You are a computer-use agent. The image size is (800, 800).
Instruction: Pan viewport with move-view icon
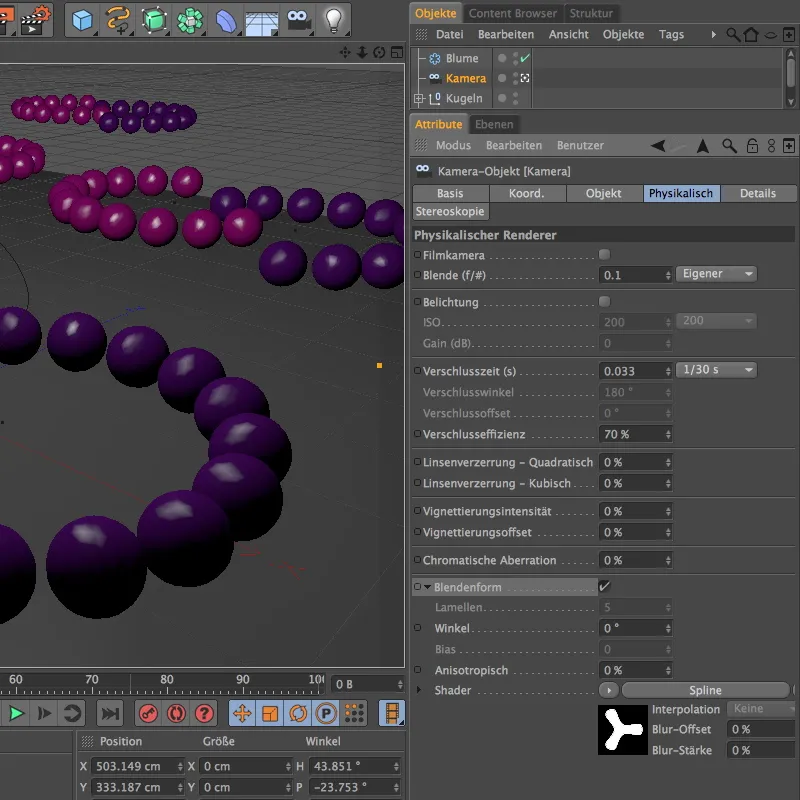tap(345, 52)
